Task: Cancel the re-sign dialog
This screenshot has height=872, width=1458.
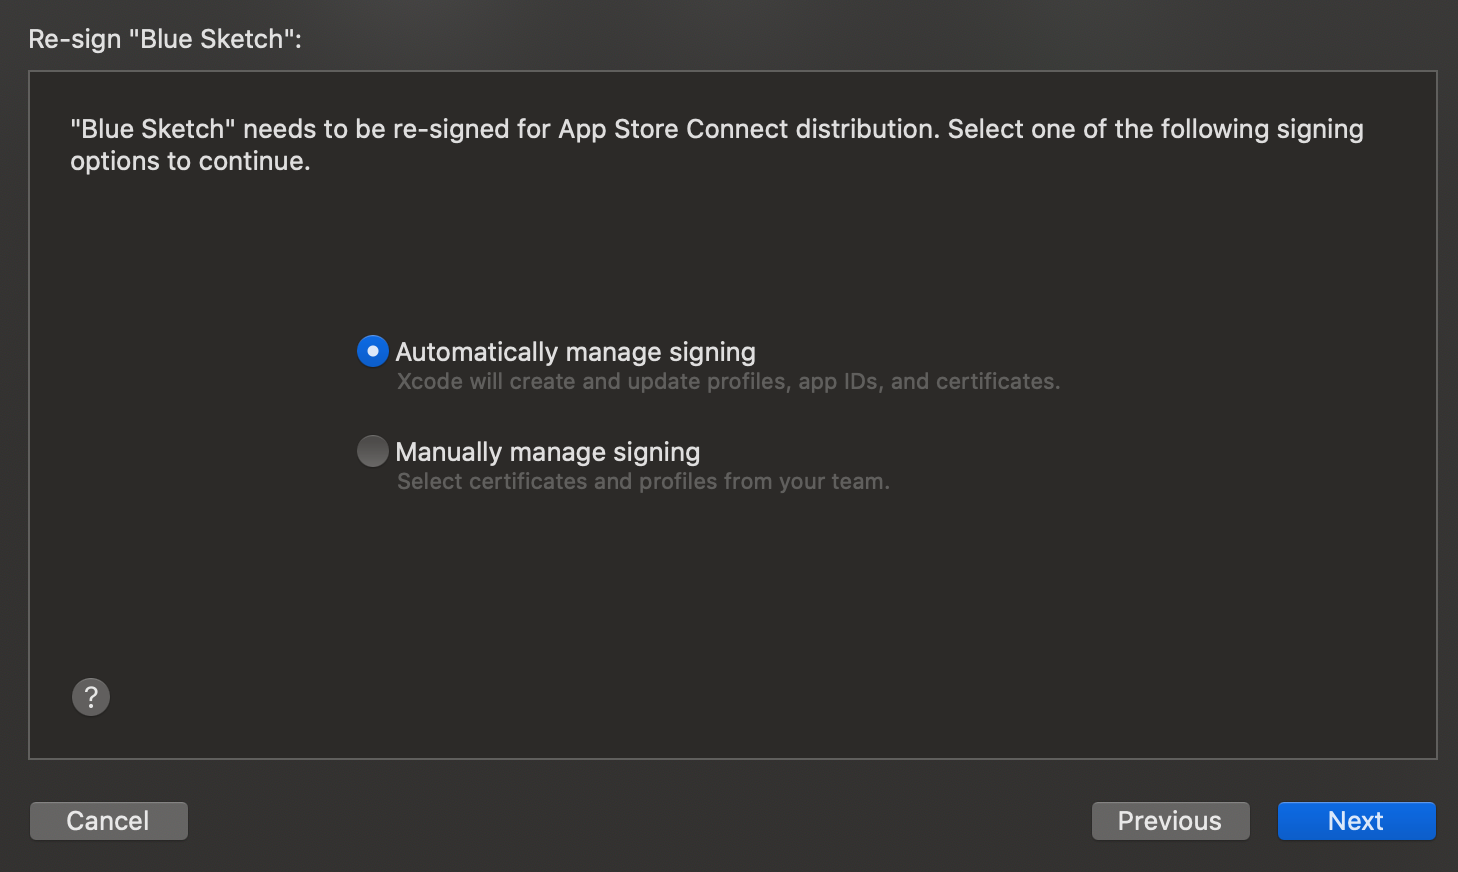Action: (108, 821)
